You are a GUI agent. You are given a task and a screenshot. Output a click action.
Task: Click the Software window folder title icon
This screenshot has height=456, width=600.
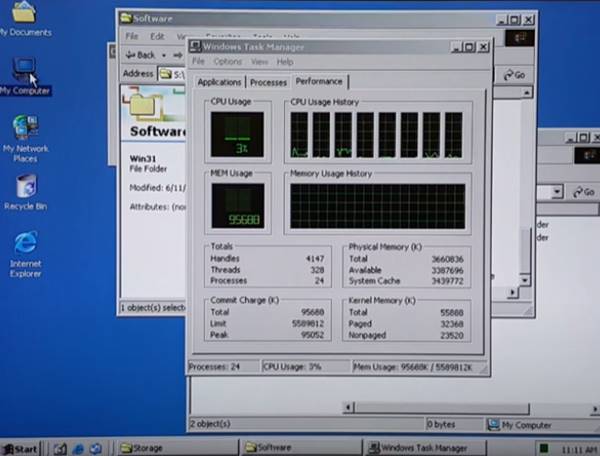pos(125,18)
